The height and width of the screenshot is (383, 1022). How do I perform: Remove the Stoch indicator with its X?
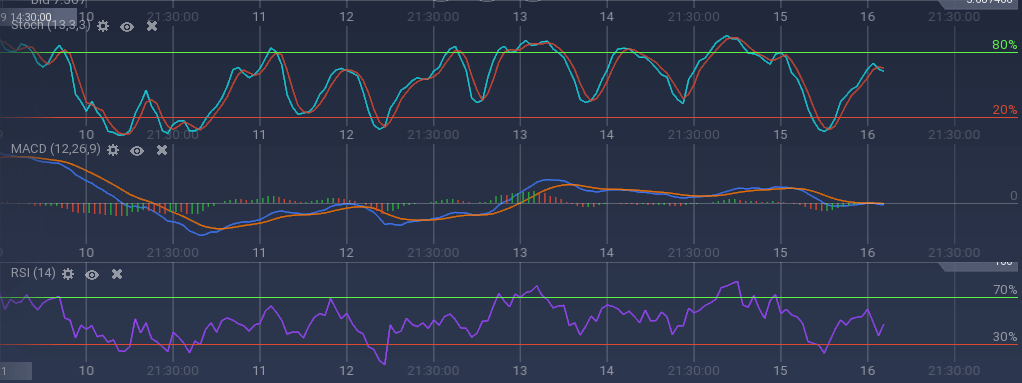pos(151,26)
